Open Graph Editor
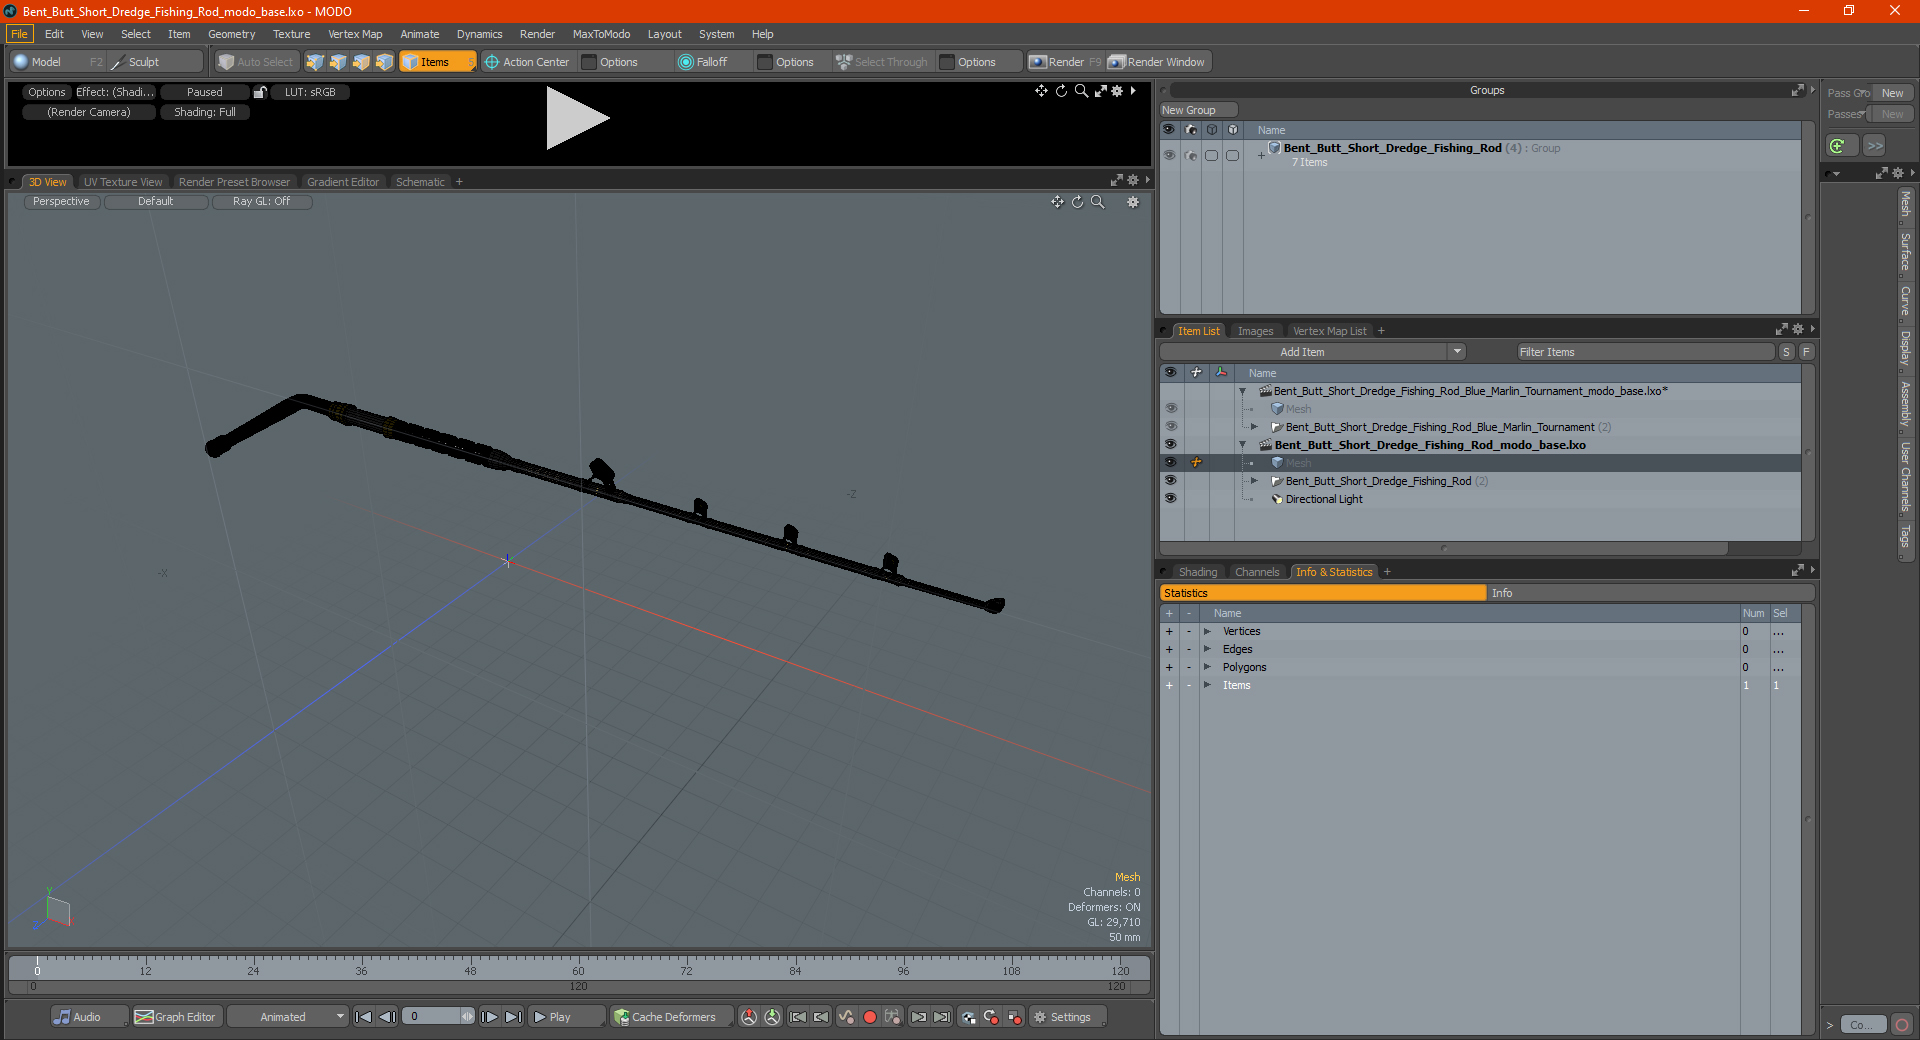1920x1040 pixels. coord(176,1017)
